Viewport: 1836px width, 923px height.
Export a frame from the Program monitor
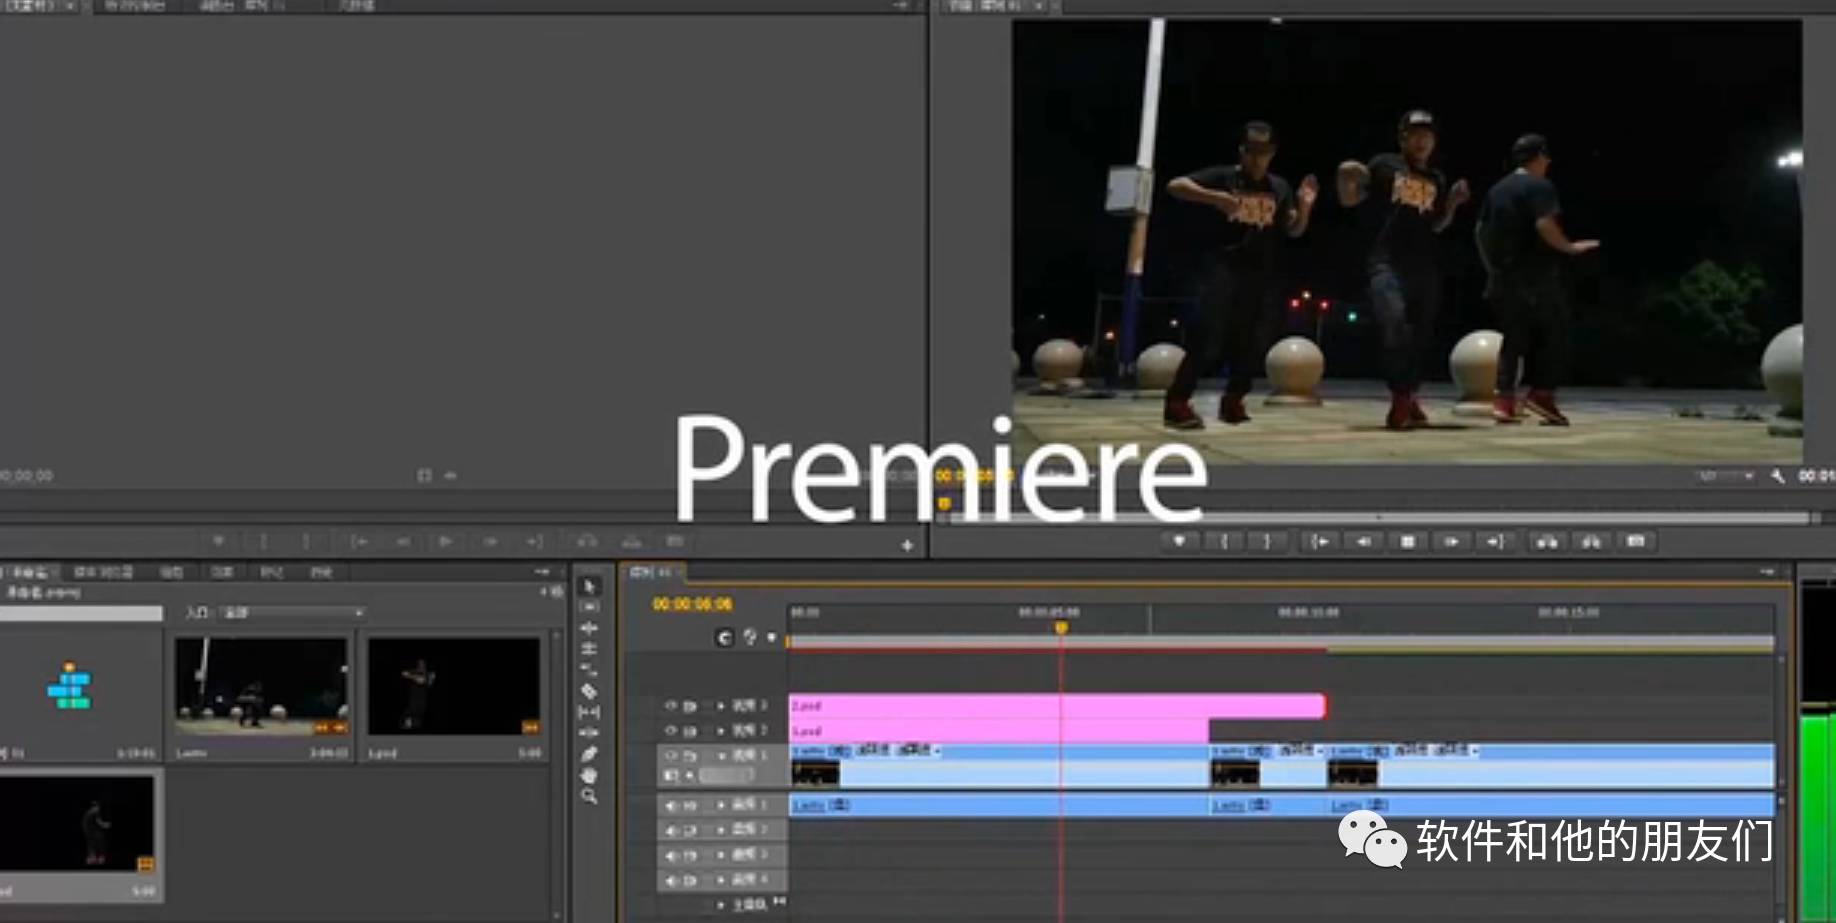click(1636, 541)
